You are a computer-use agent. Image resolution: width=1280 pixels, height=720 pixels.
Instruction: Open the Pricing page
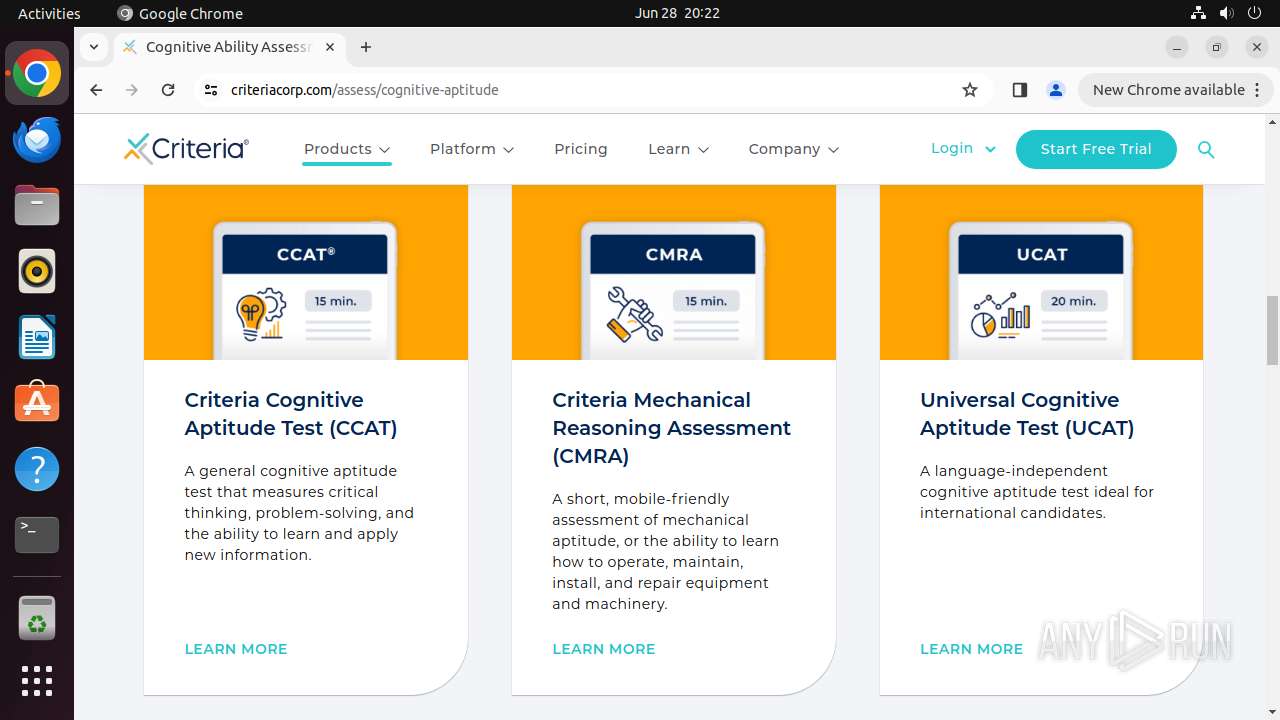[x=581, y=149]
